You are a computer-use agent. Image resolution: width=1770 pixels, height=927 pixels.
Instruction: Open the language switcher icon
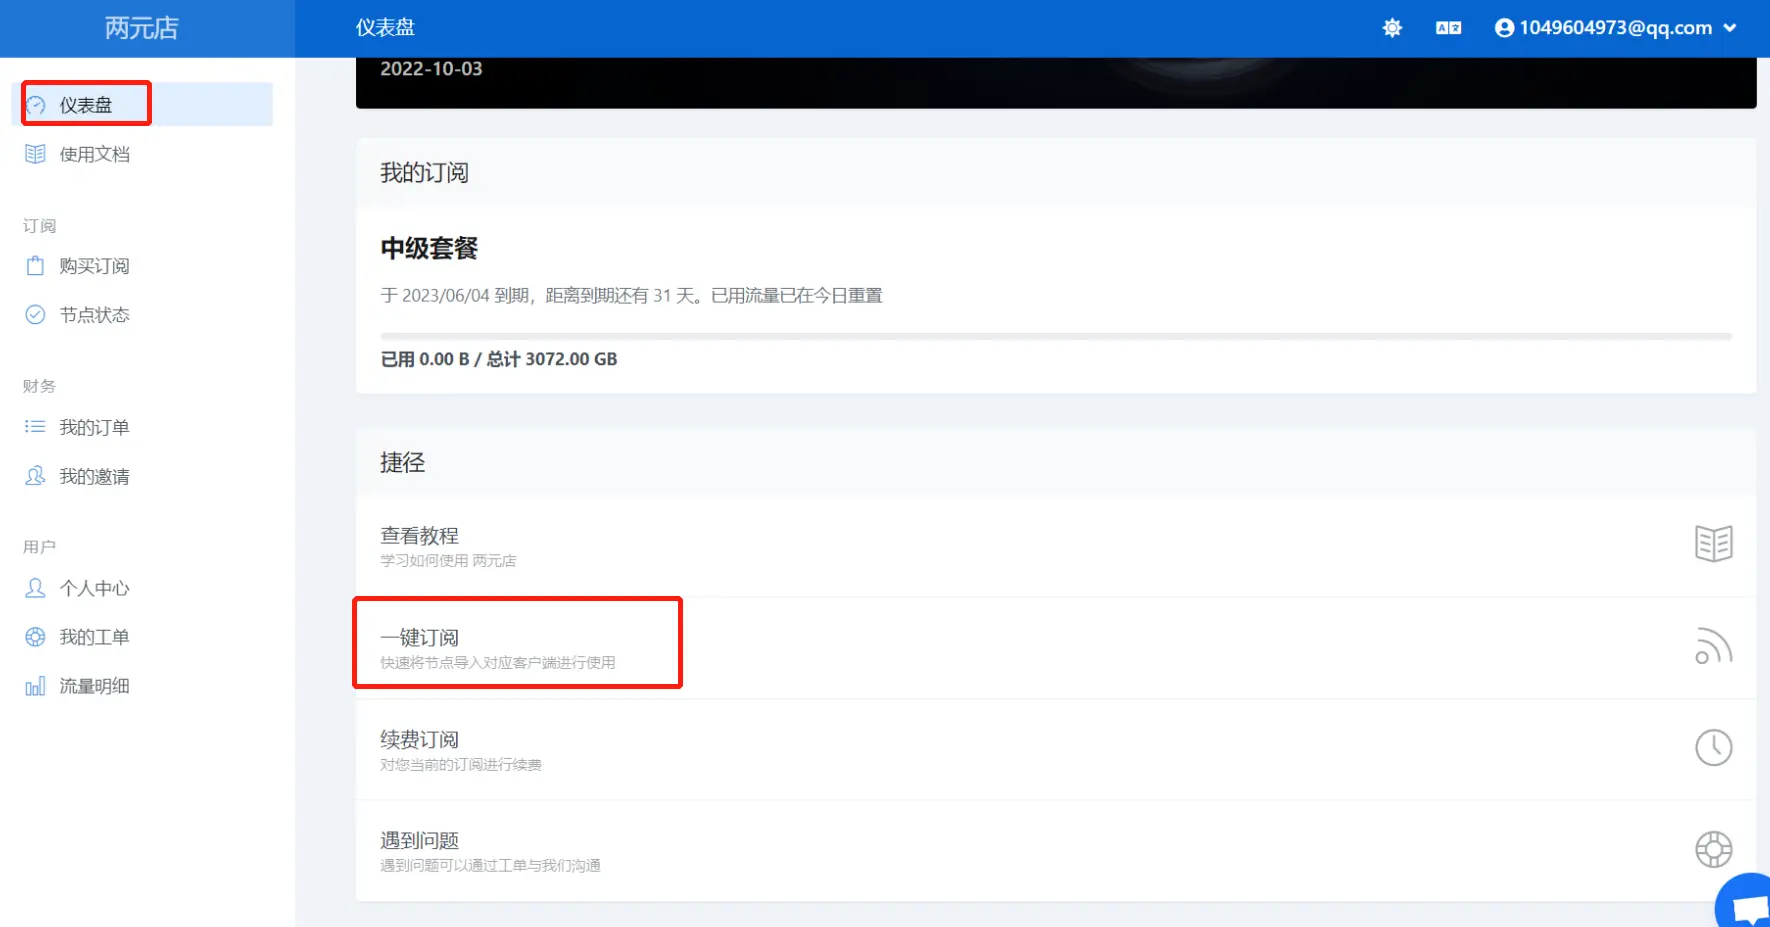(1448, 28)
